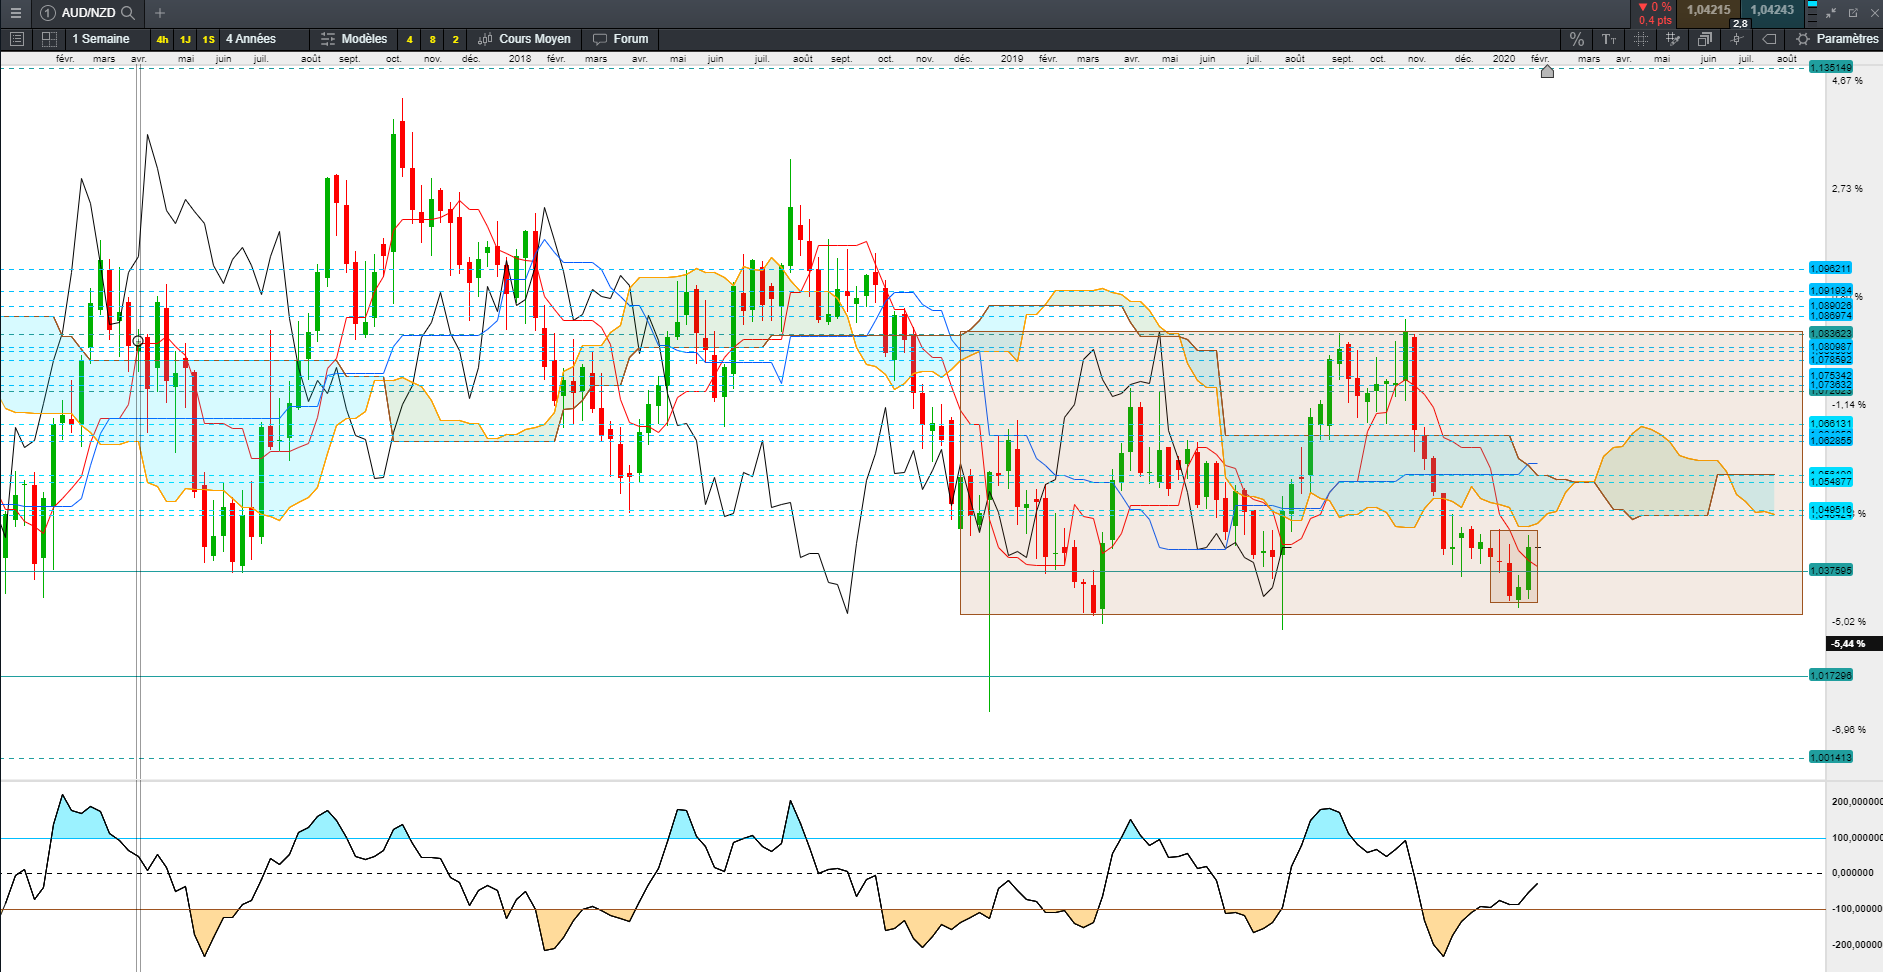Click the 4,67 % scale label
The image size is (1883, 972).
click(x=1847, y=81)
